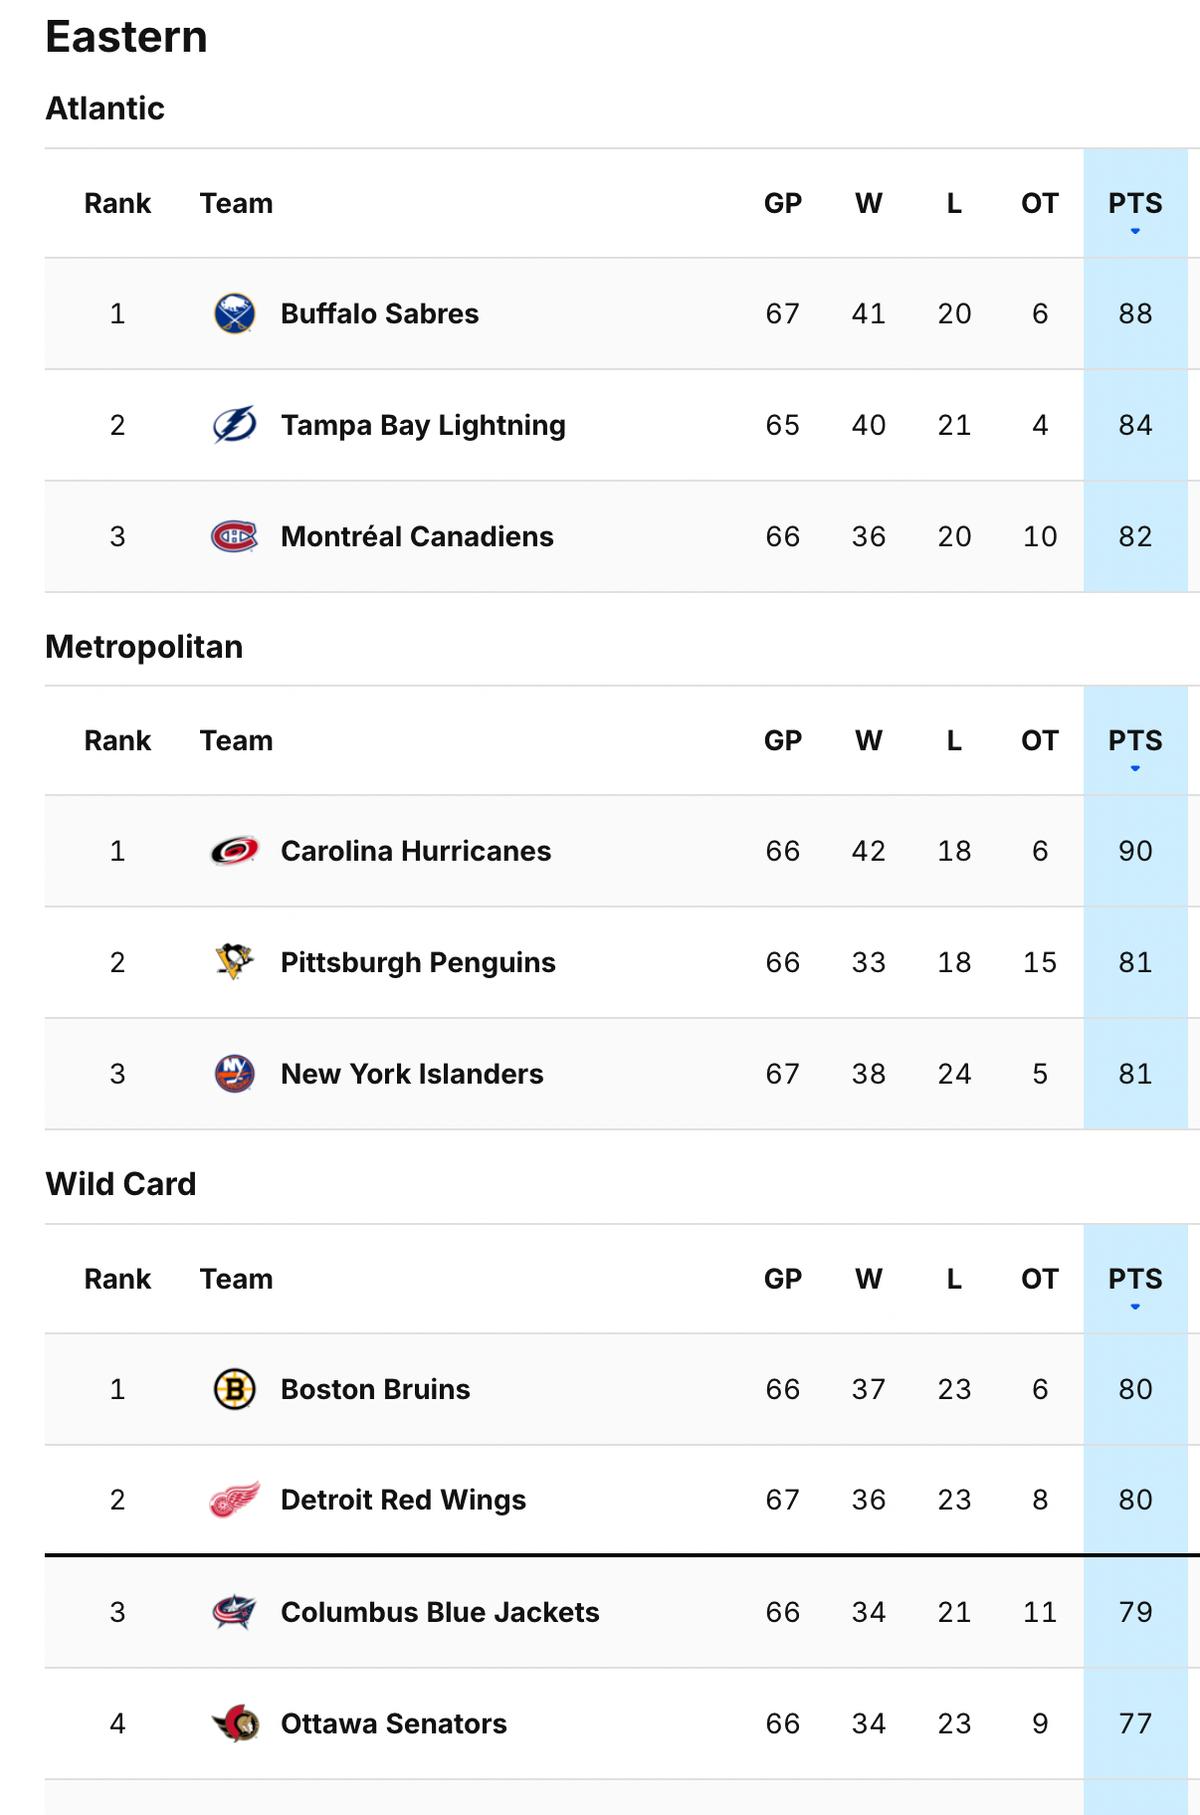Click the Buffalo Sabres logo

pyautogui.click(x=233, y=313)
